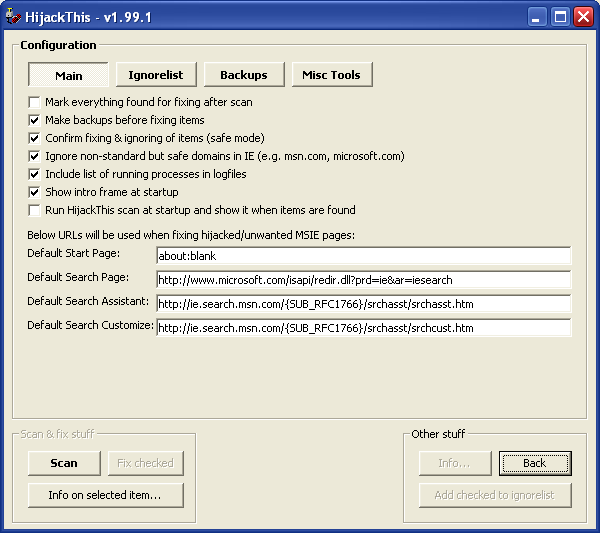Click the 'Below URLs will be used' text

(191, 235)
